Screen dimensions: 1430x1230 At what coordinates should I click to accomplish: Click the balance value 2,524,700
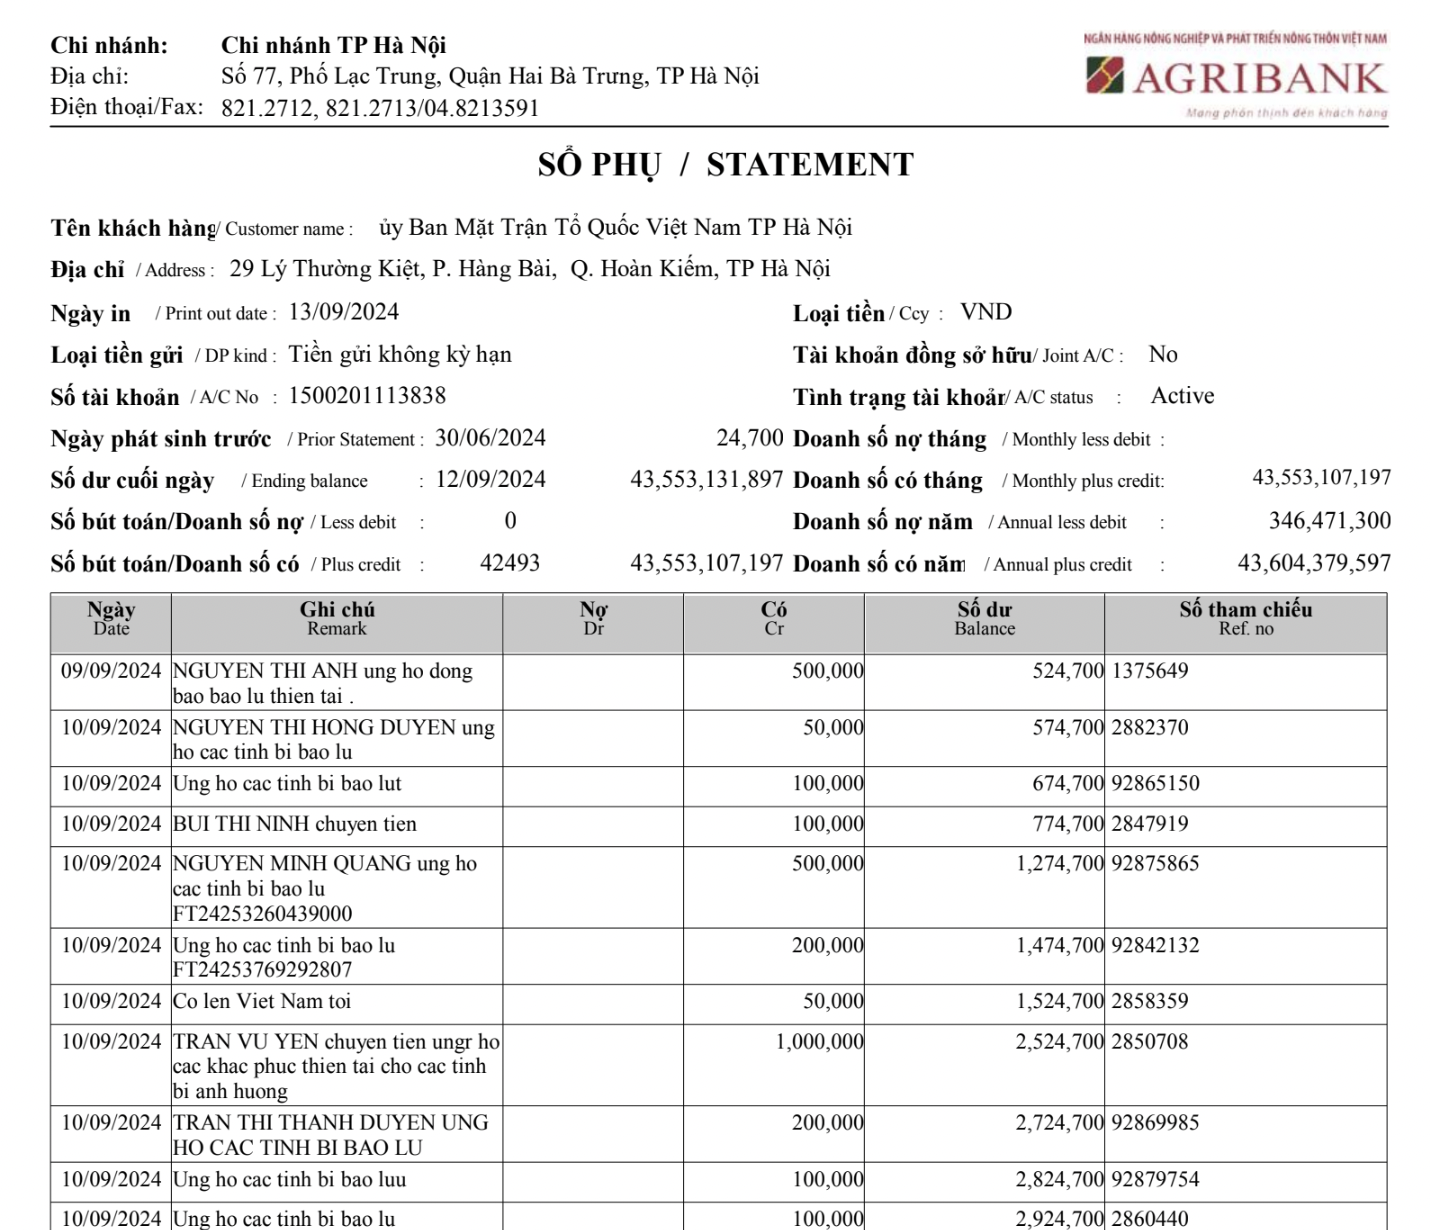coord(1059,1042)
